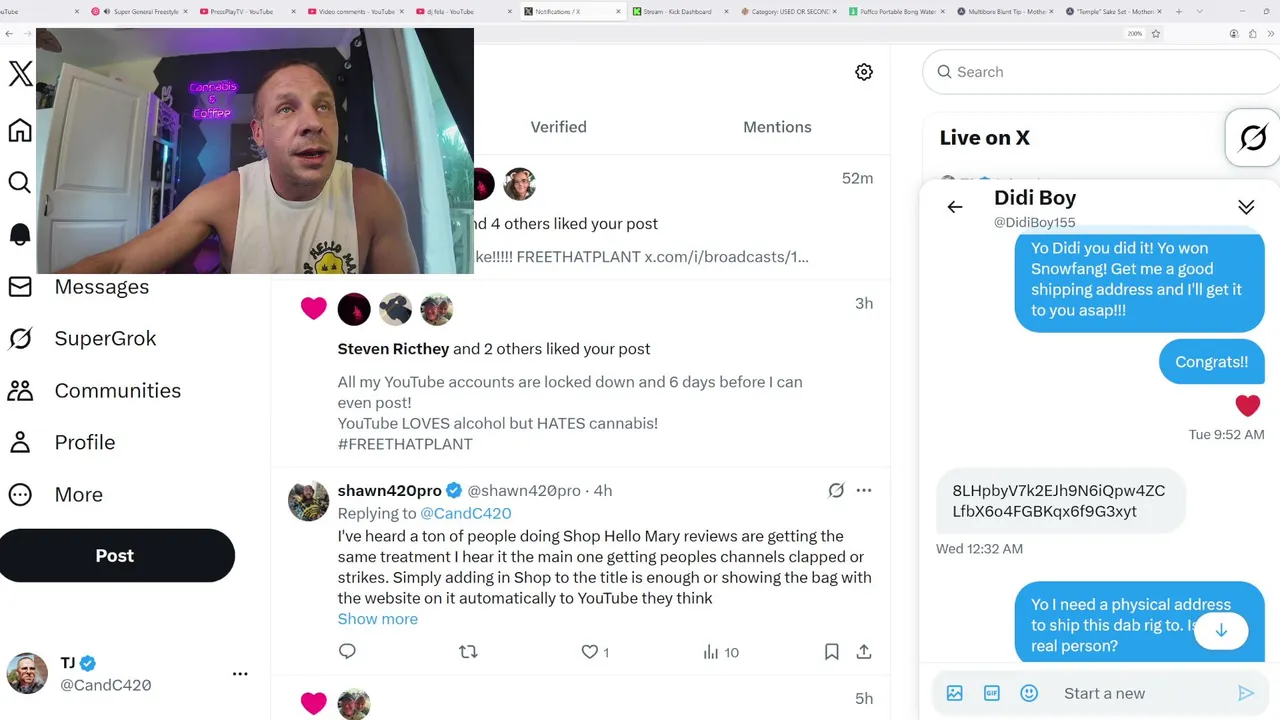
Task: Attach media in message composer
Action: pos(955,693)
